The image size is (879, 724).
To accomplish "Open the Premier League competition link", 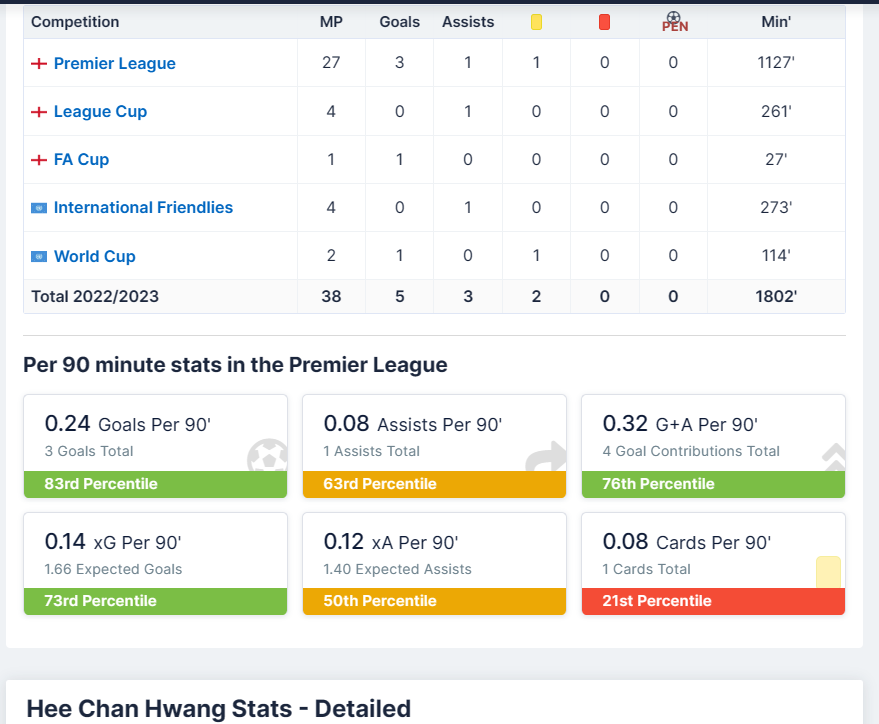I will pos(114,64).
